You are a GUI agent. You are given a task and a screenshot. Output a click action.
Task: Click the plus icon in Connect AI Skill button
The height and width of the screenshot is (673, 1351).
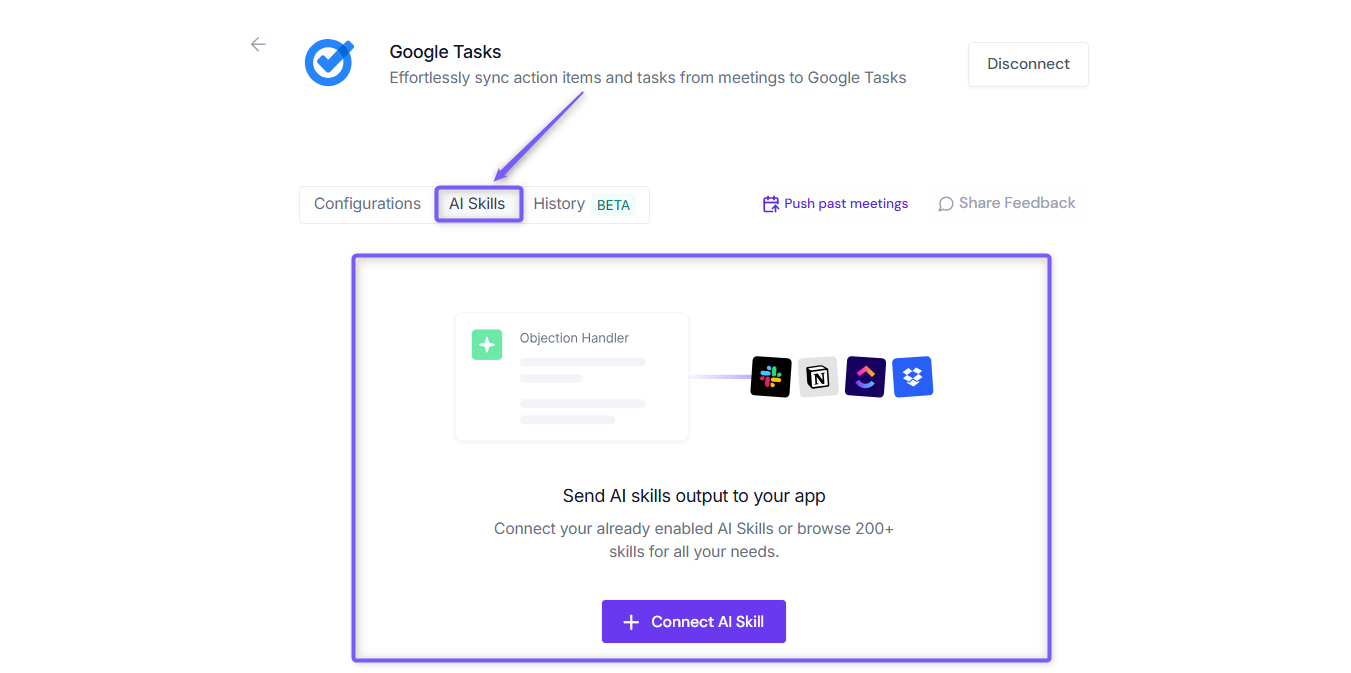631,622
